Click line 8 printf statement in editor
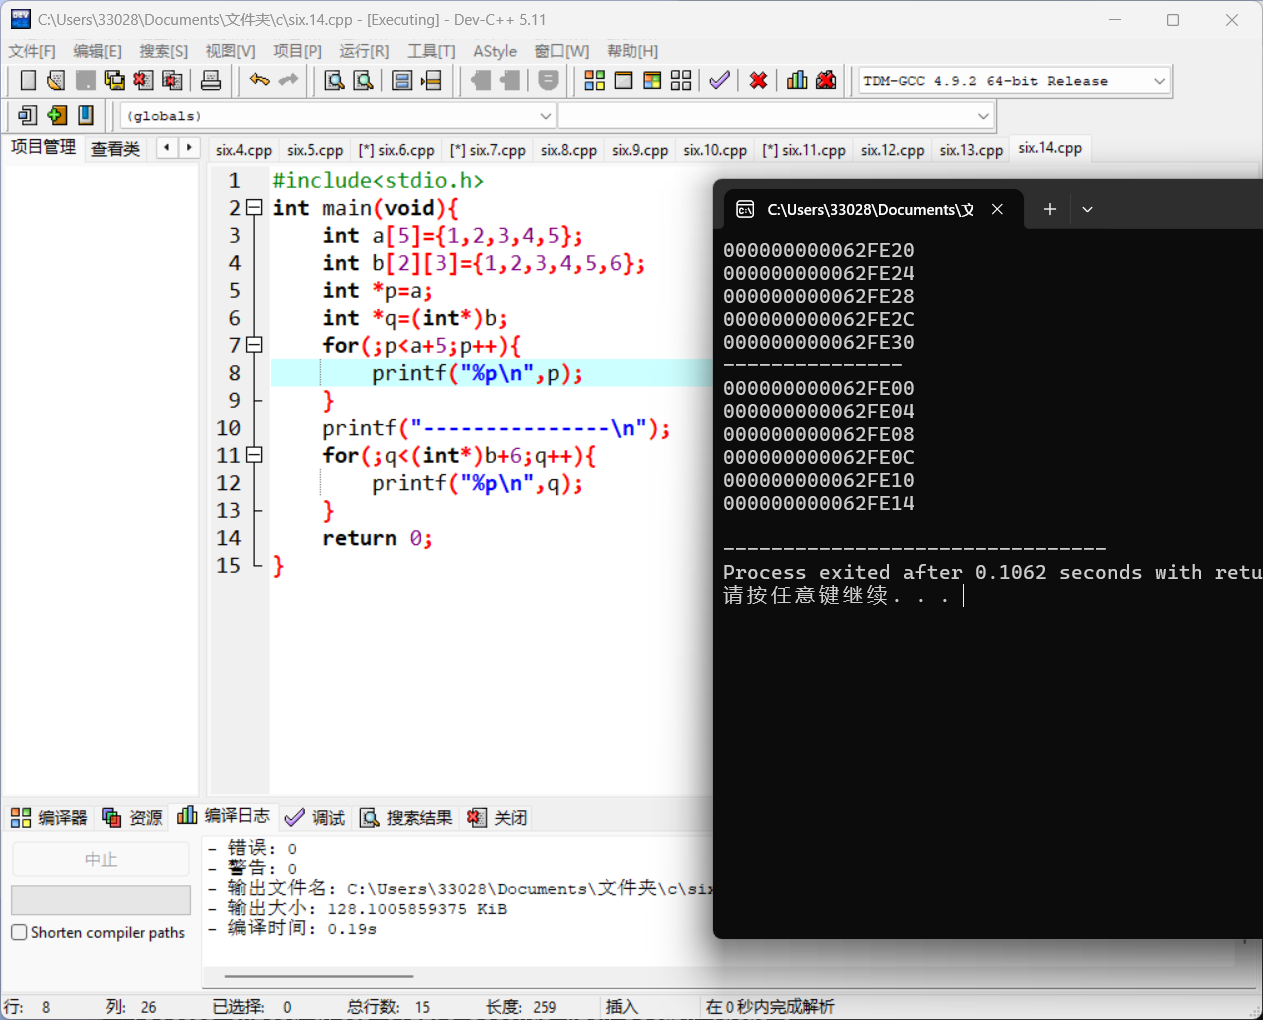 point(477,373)
